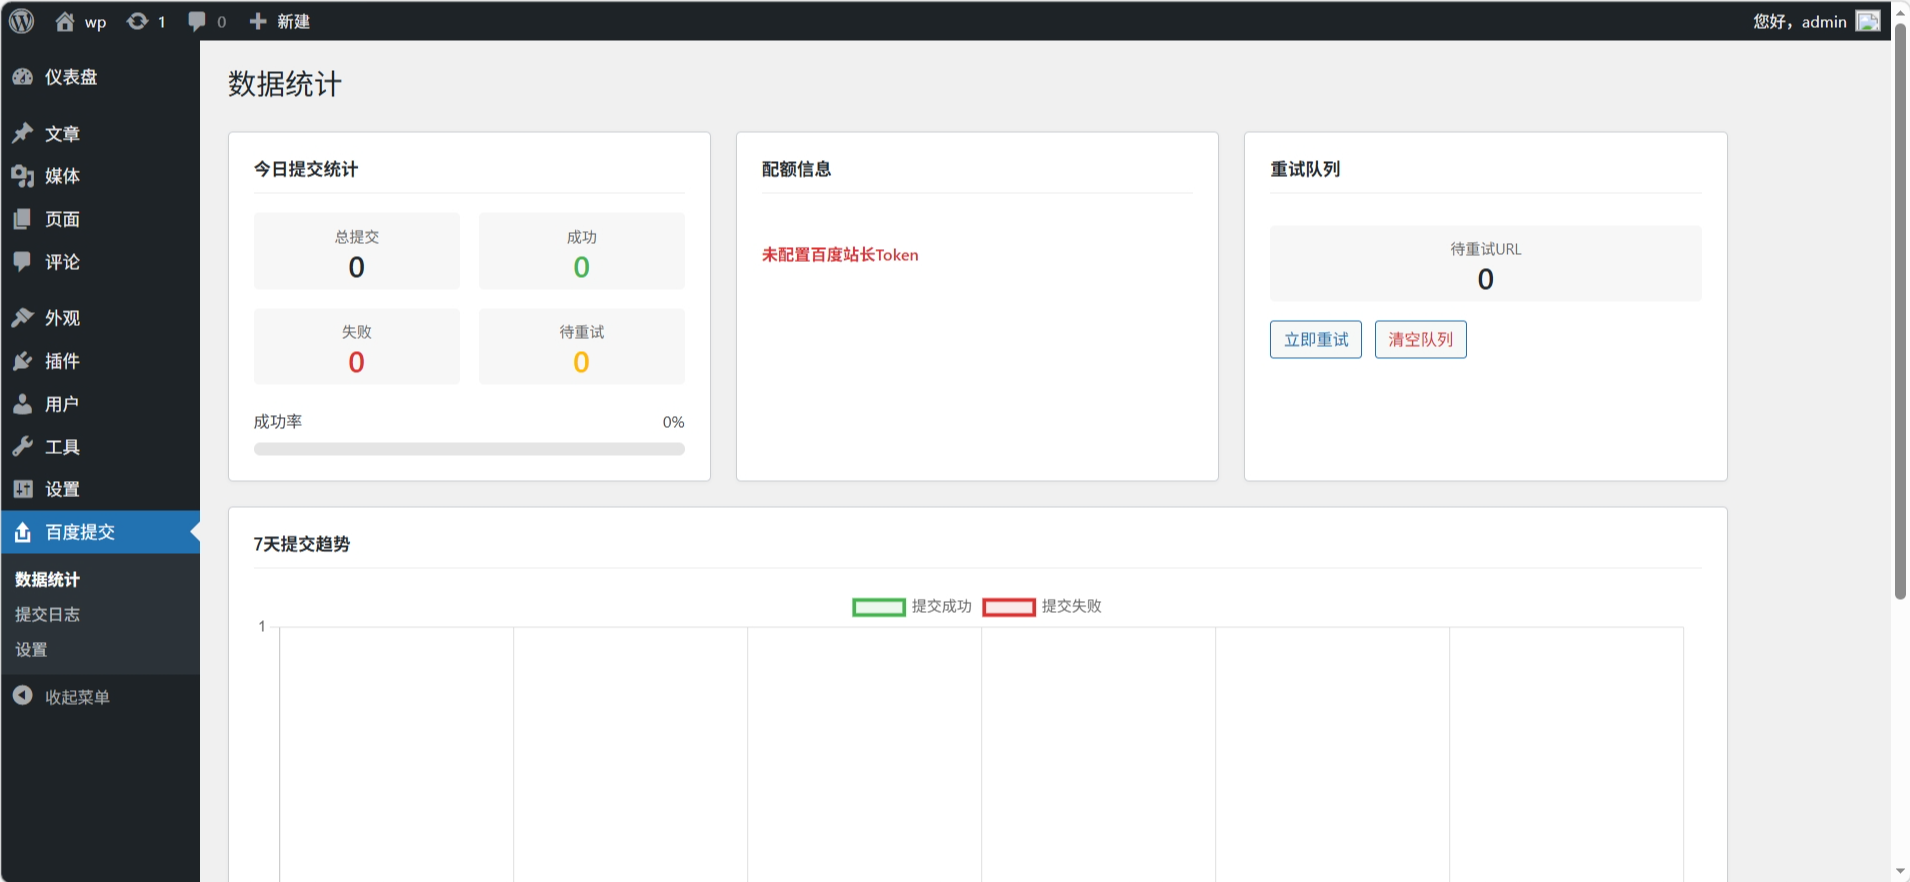1910x882 pixels.
Task: Open the 您好, admin account menu
Action: [x=1799, y=21]
